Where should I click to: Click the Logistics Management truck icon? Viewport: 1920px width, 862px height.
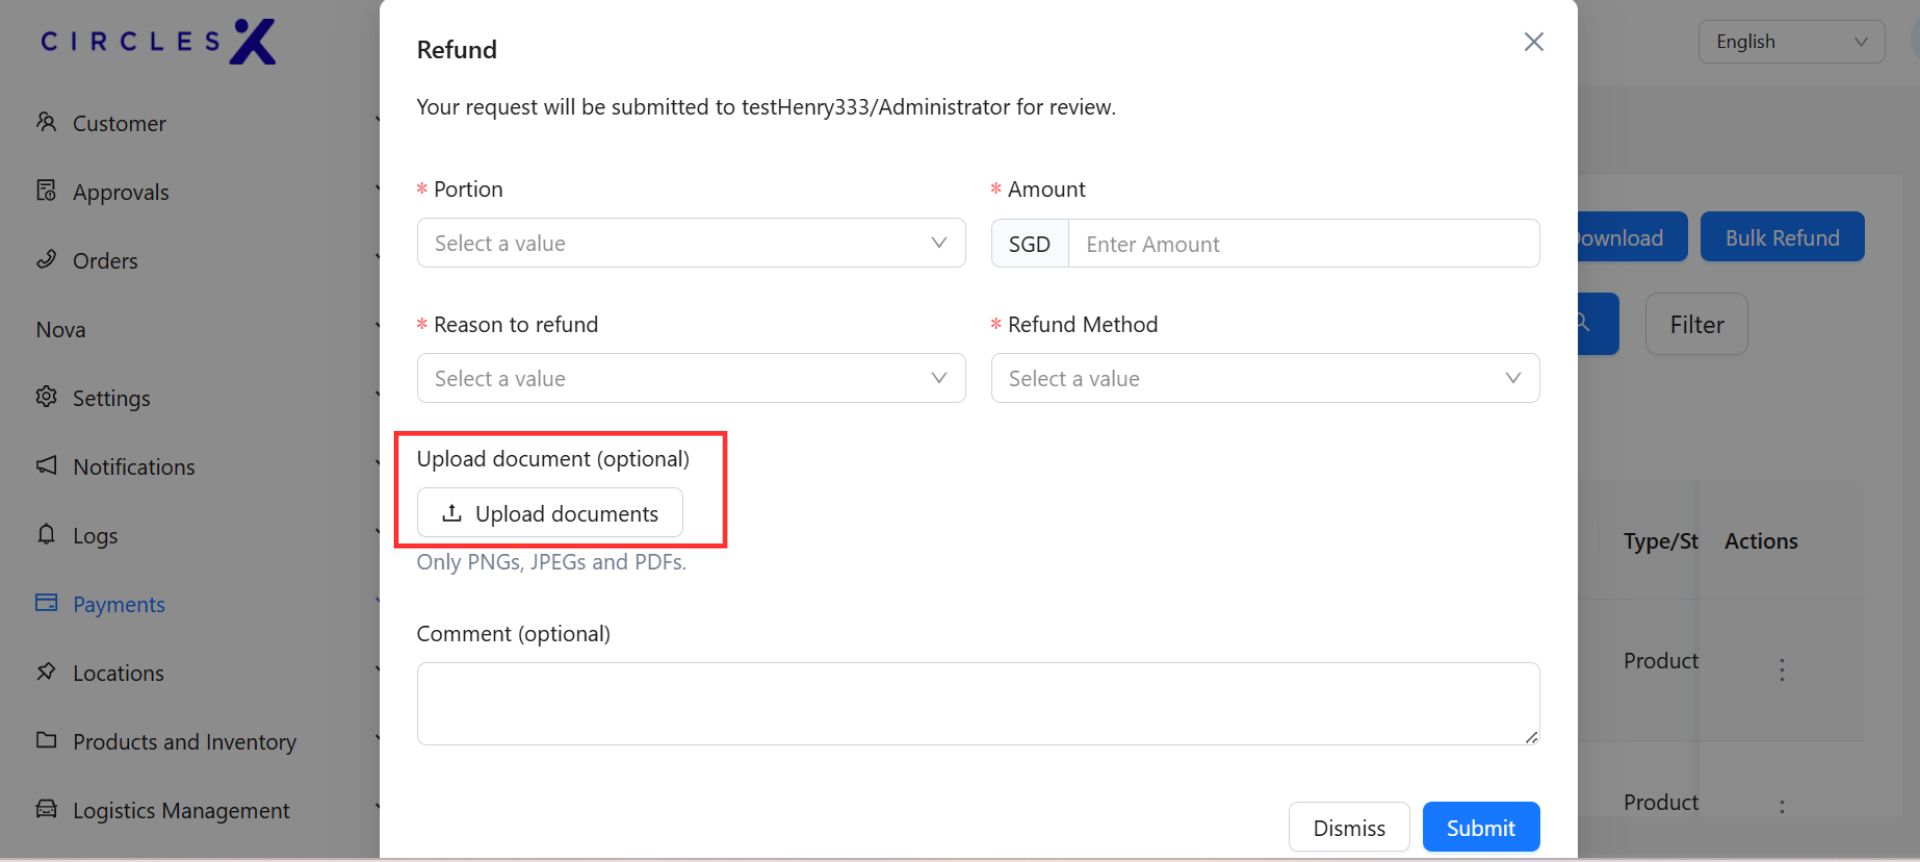(46, 809)
